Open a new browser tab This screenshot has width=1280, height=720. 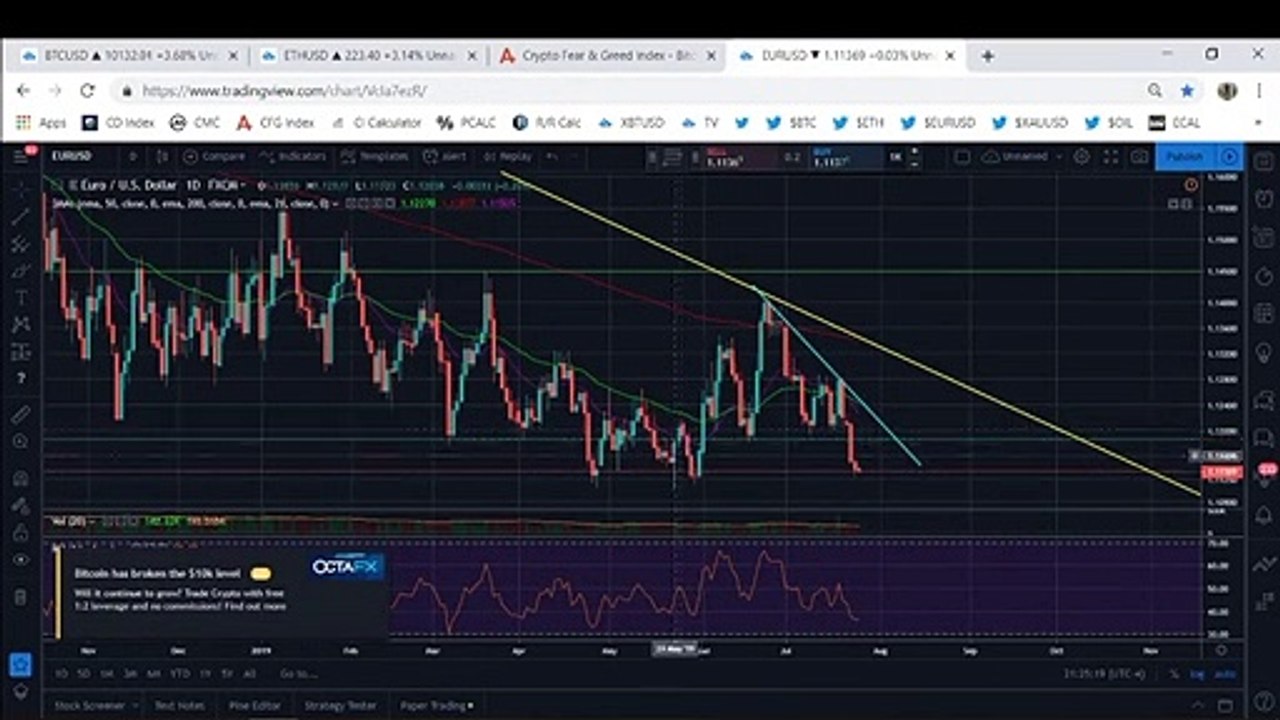click(987, 56)
